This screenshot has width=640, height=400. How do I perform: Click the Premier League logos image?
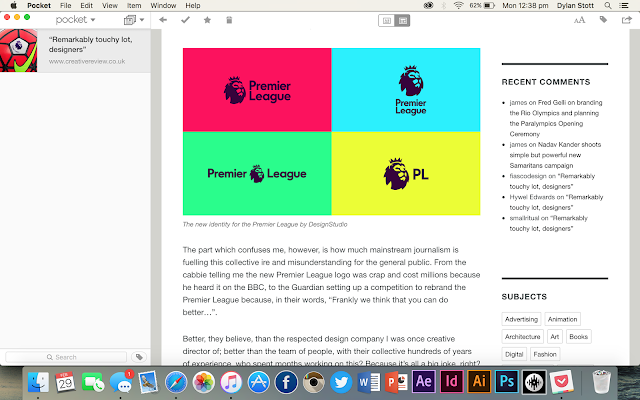point(331,131)
